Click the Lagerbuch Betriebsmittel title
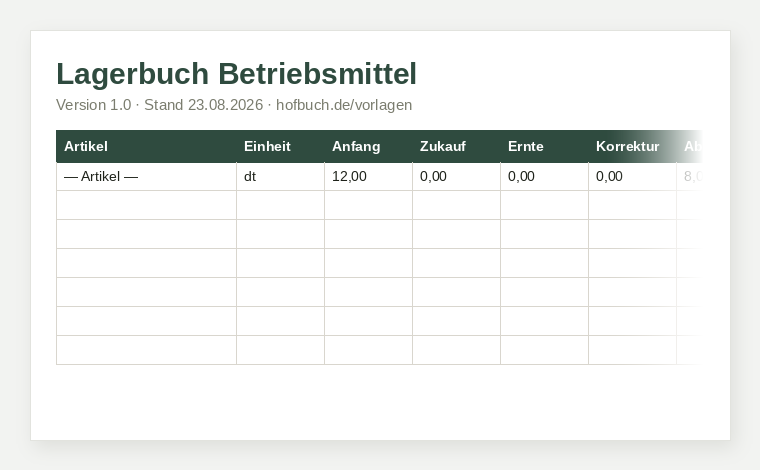The height and width of the screenshot is (470, 760). click(237, 74)
